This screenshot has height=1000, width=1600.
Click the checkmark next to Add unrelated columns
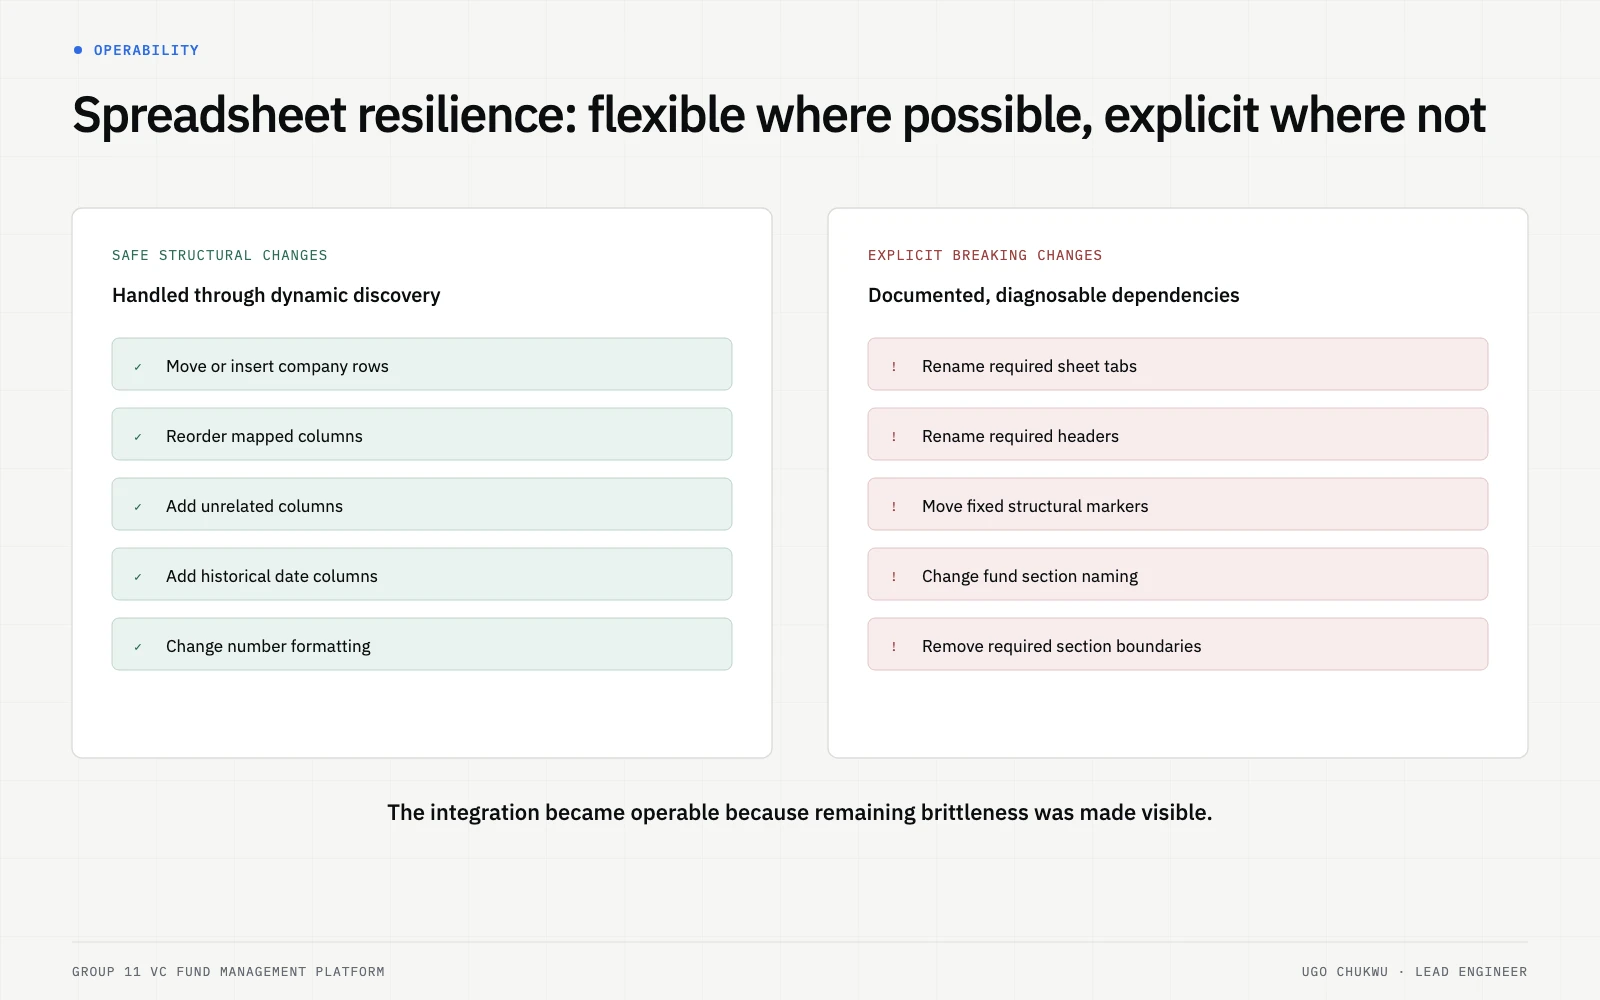click(x=138, y=507)
